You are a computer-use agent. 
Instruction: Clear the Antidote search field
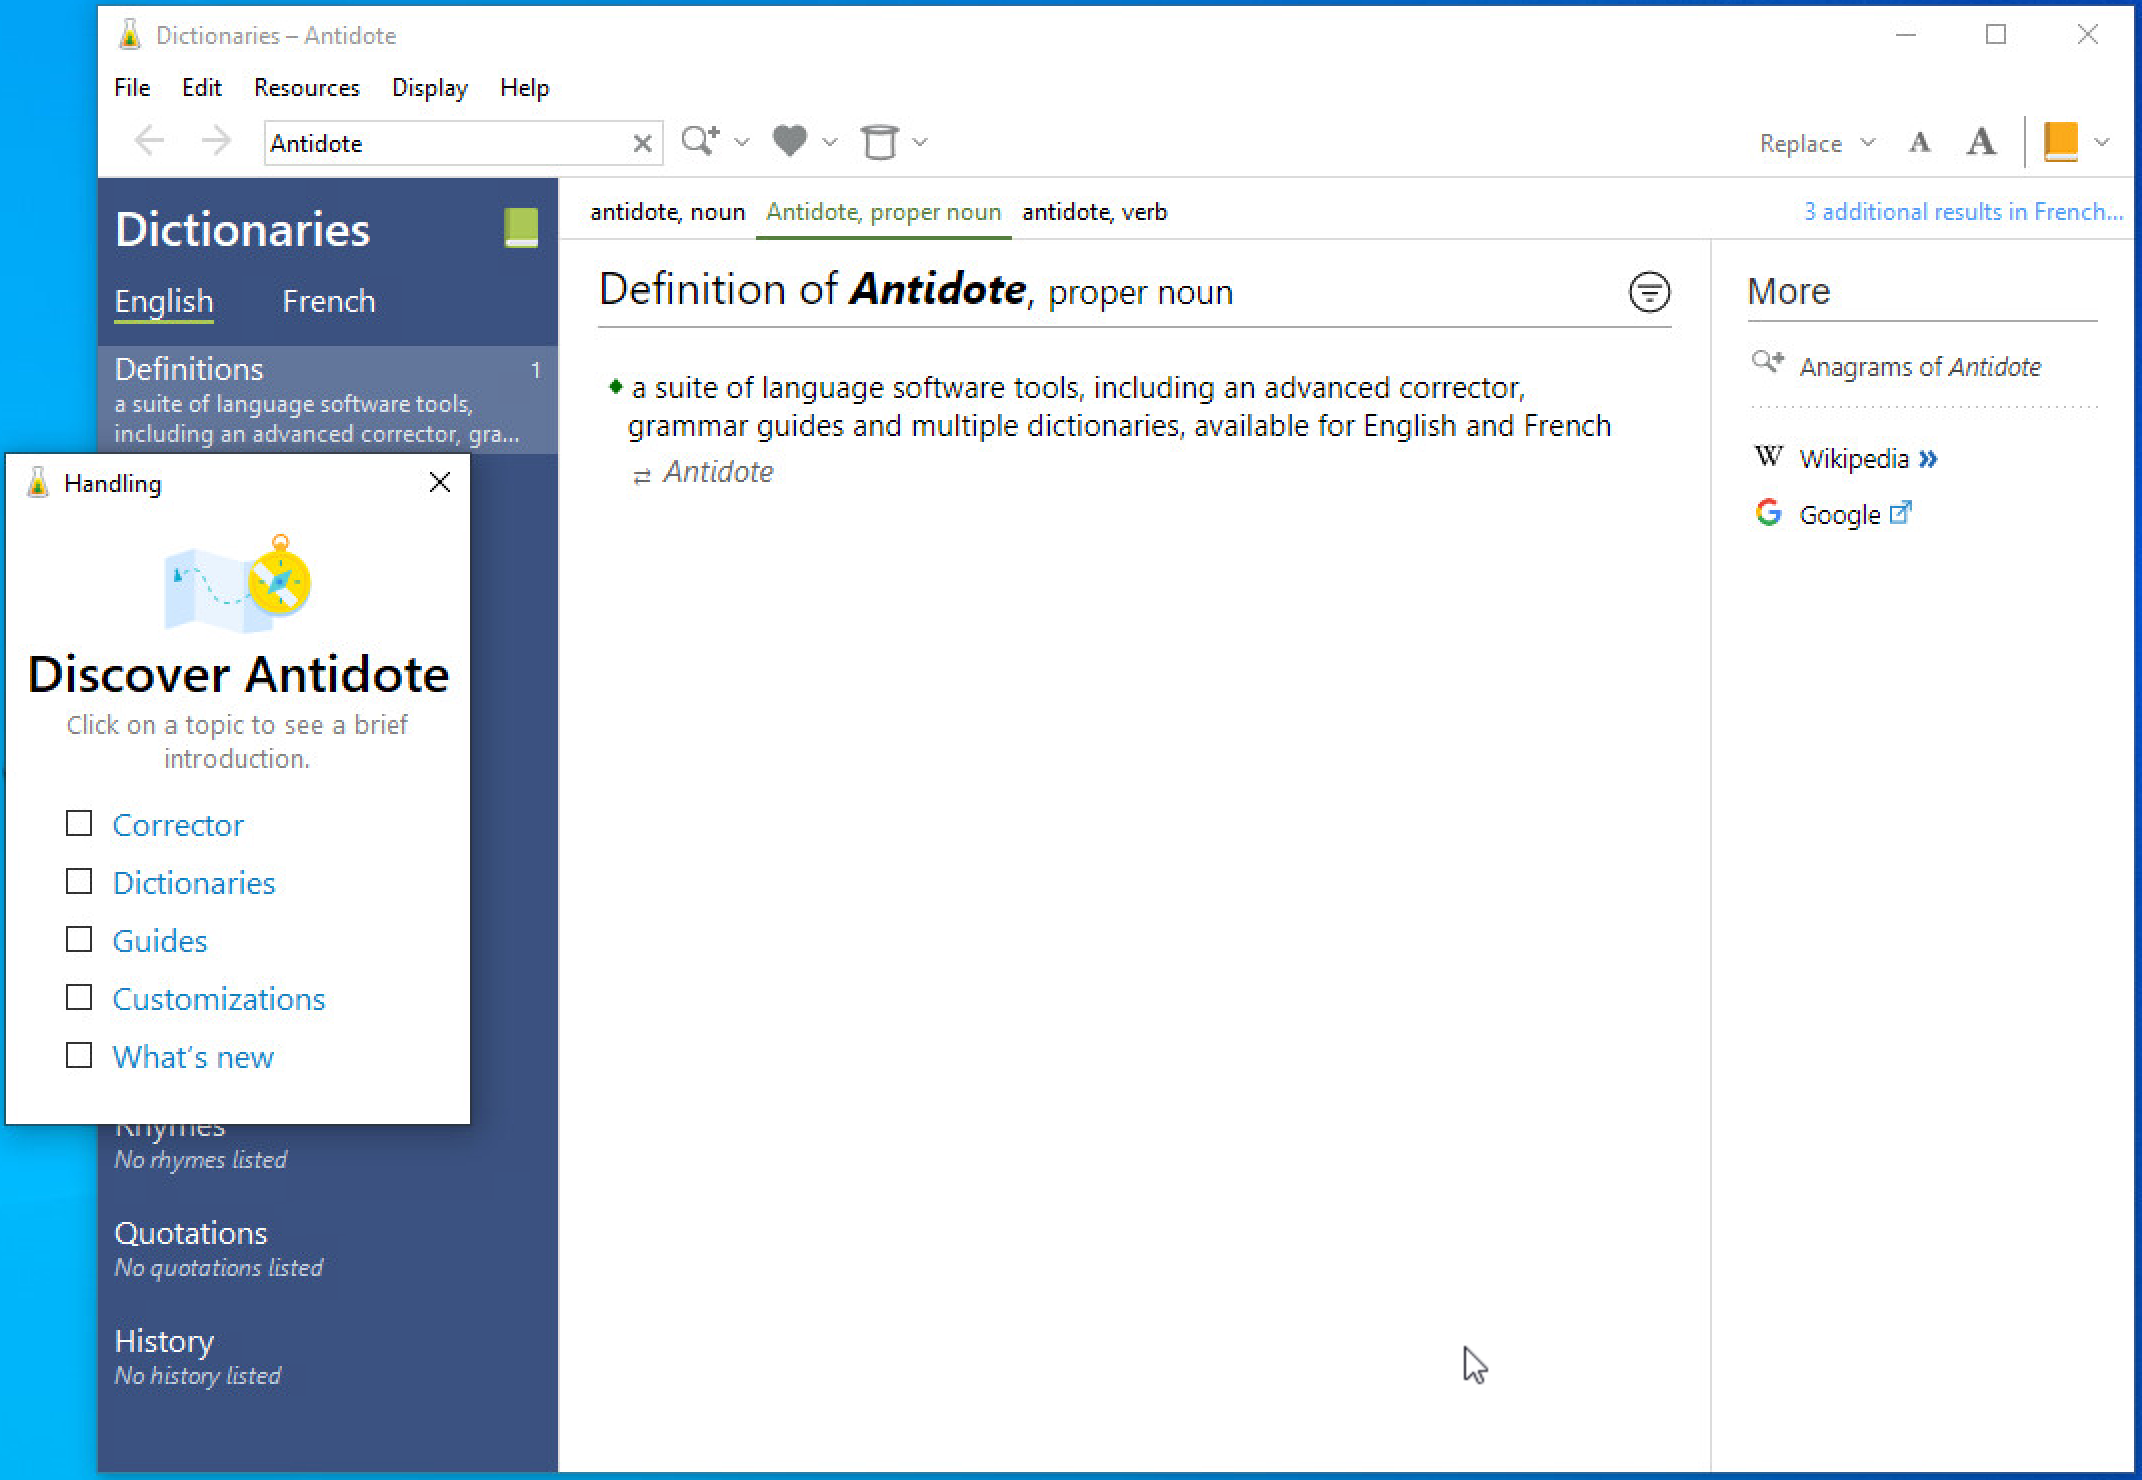643,143
